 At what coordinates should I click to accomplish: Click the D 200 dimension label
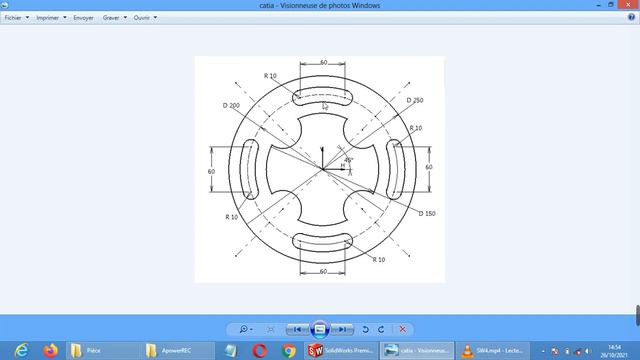point(231,105)
